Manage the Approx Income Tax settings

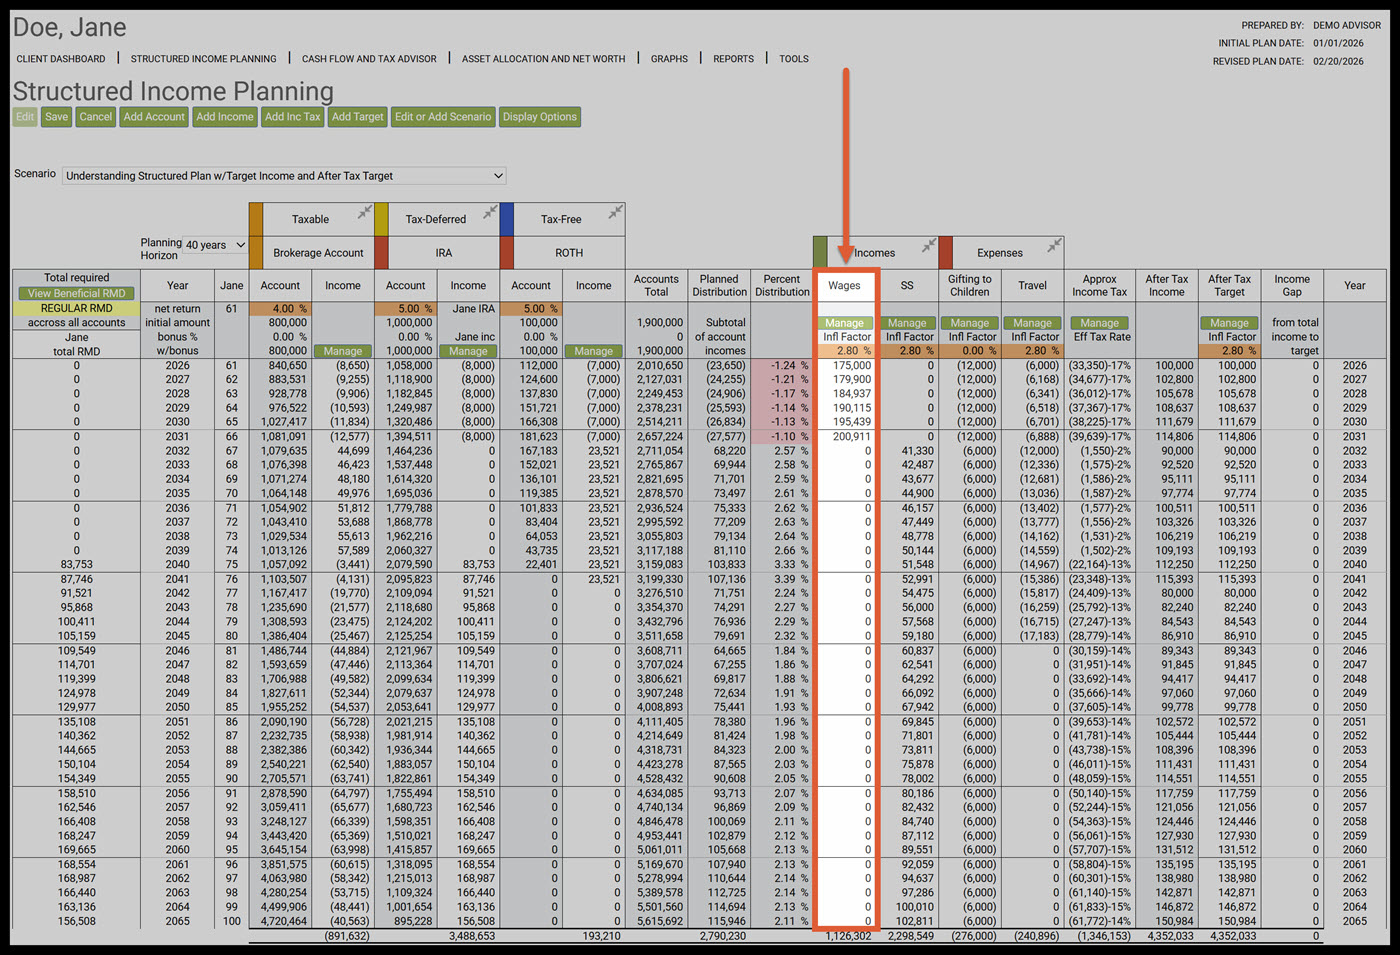[1100, 323]
